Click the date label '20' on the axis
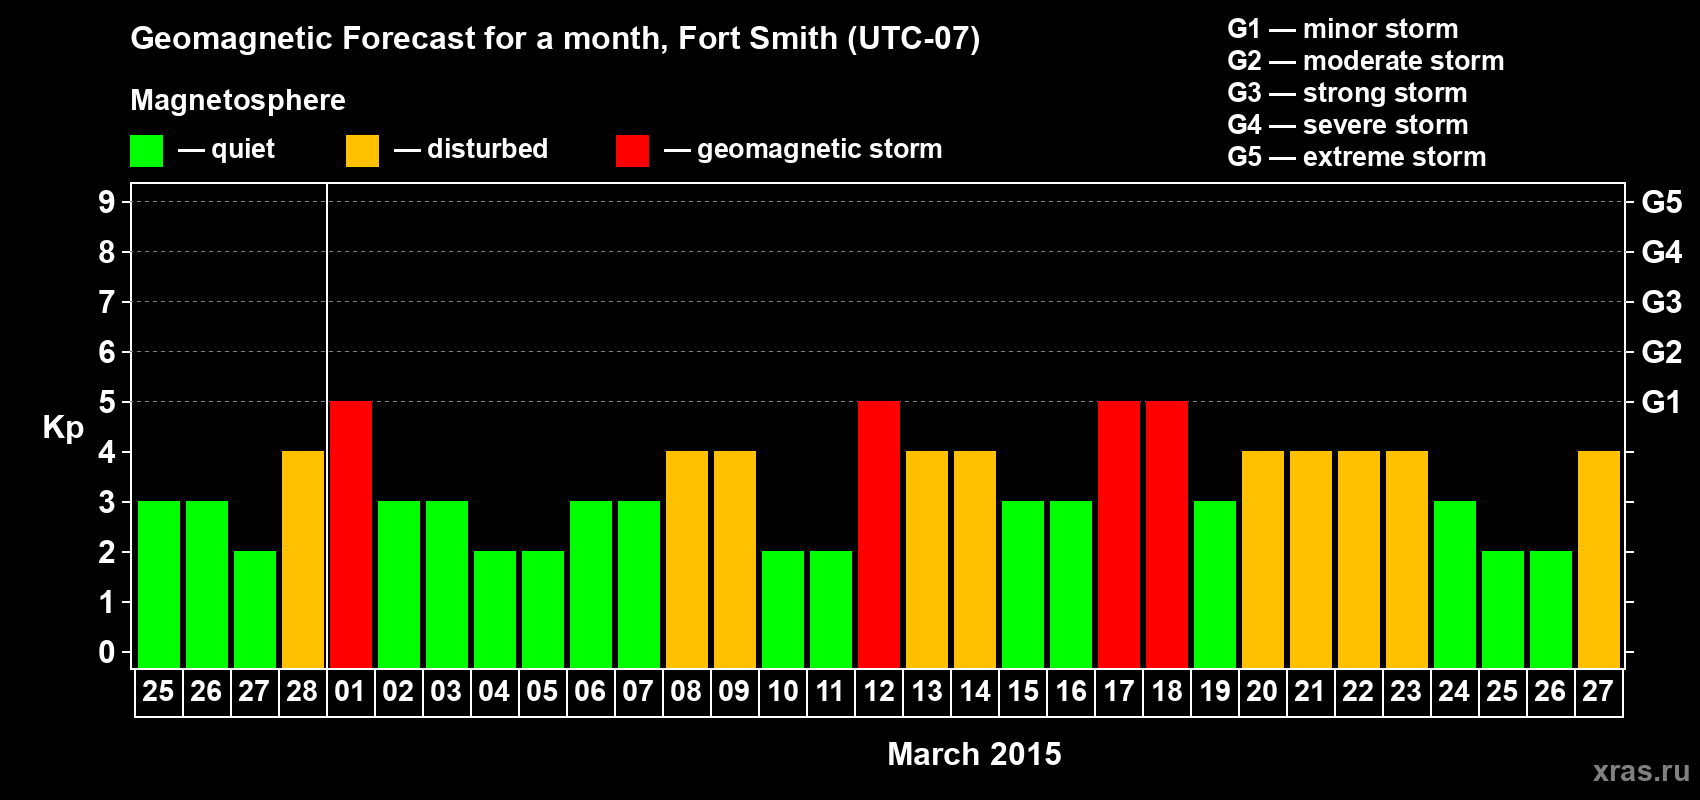The height and width of the screenshot is (800, 1700). tap(1262, 692)
